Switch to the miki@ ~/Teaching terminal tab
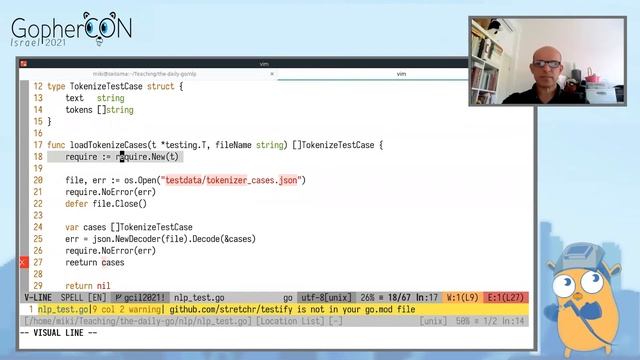Viewport: 640px width, 360px height. 144,74
